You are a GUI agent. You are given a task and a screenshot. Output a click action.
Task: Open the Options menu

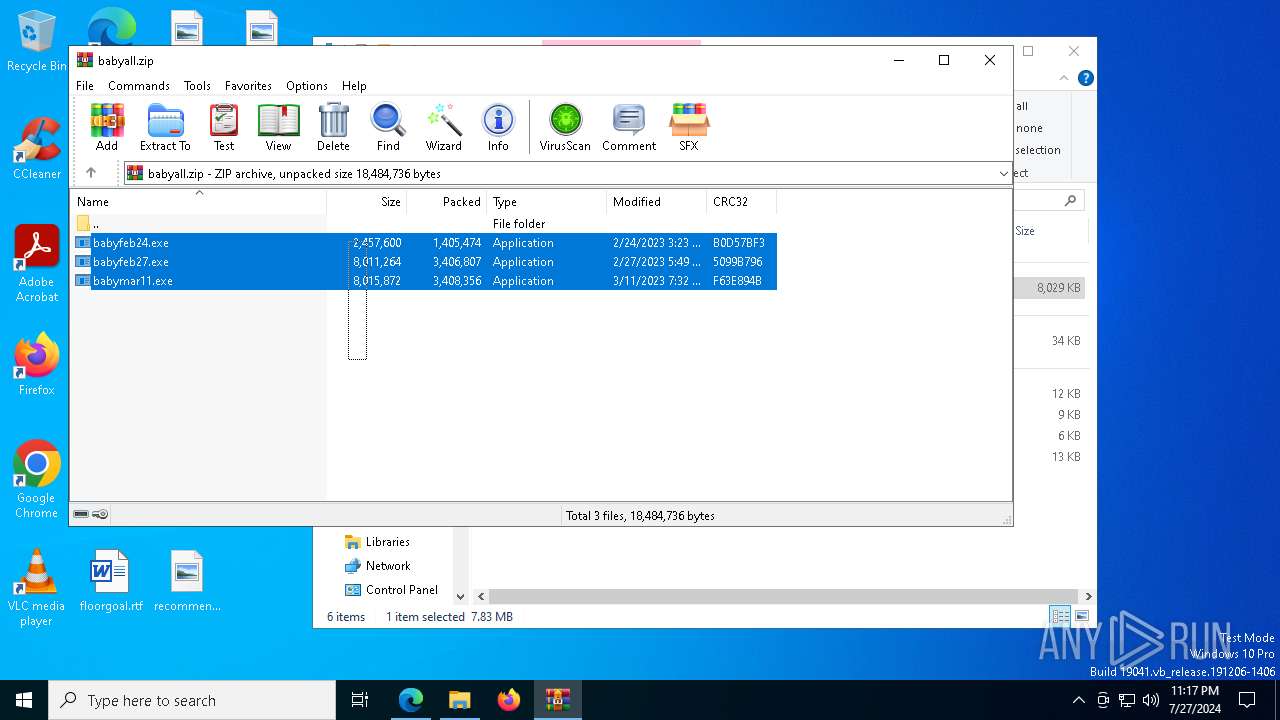pos(307,86)
